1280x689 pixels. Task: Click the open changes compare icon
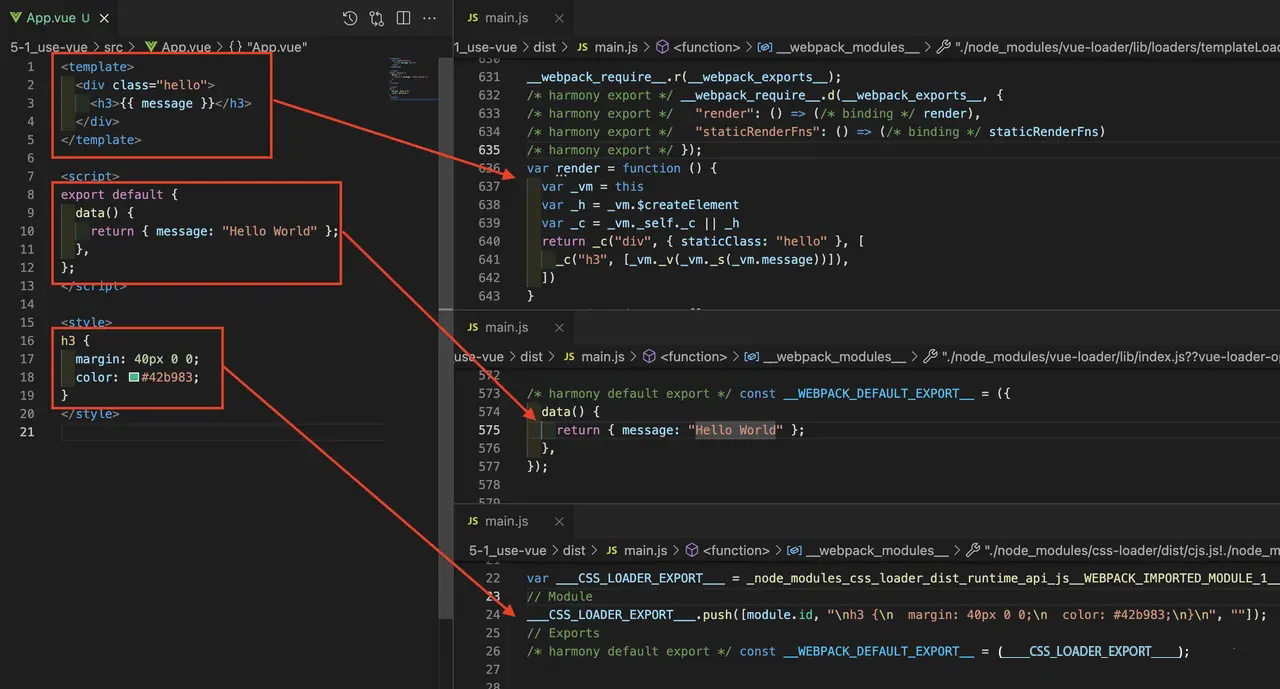tap(376, 18)
